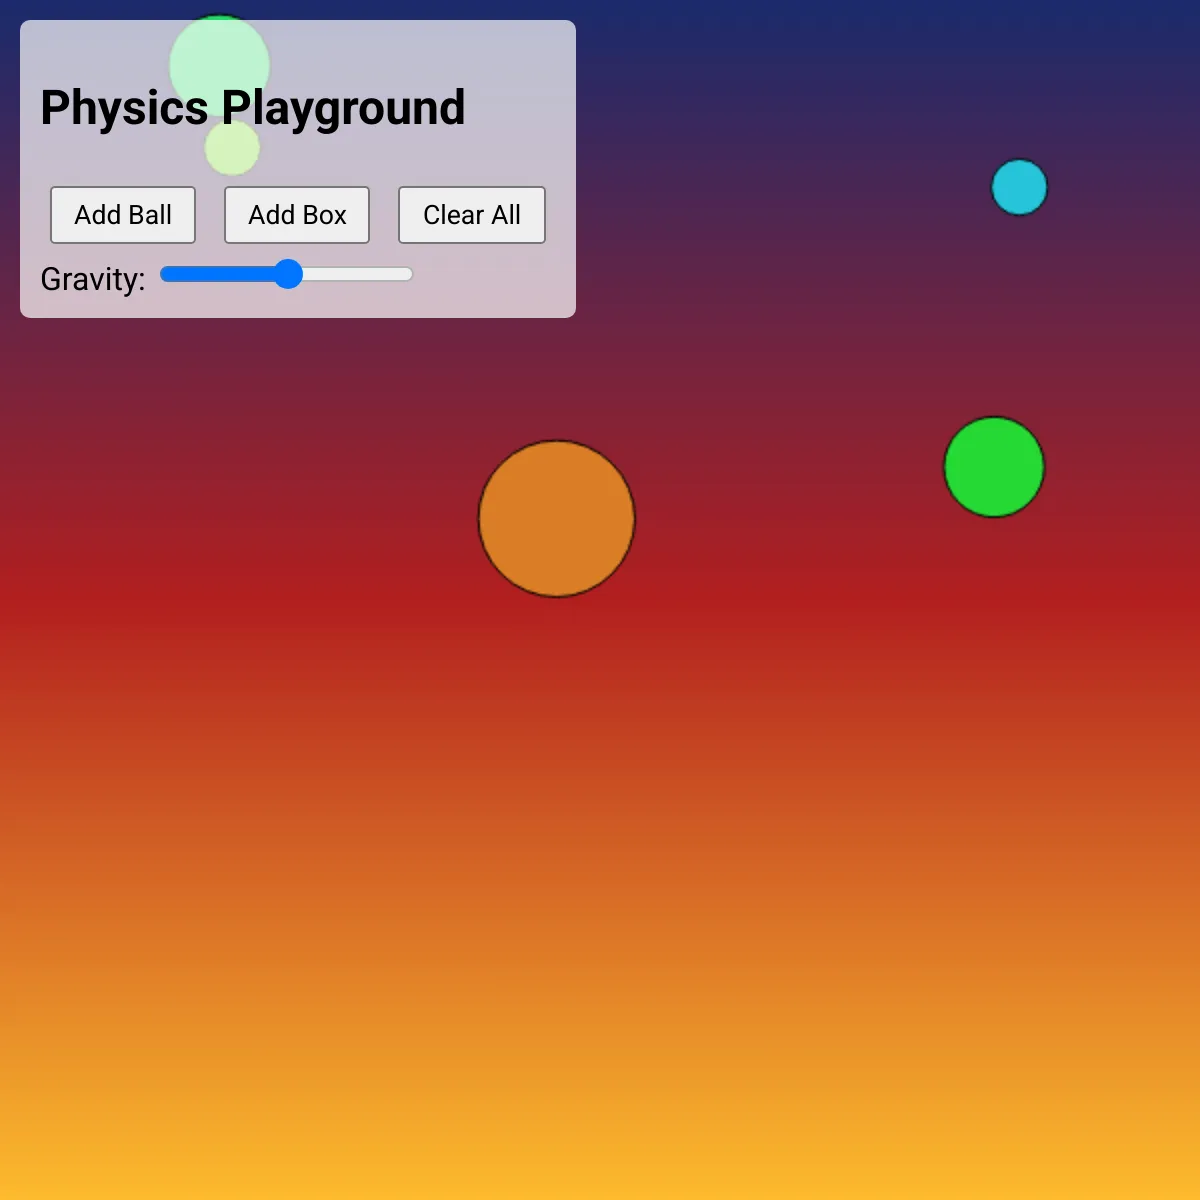Click just below the cyan ball

[x=1019, y=240]
